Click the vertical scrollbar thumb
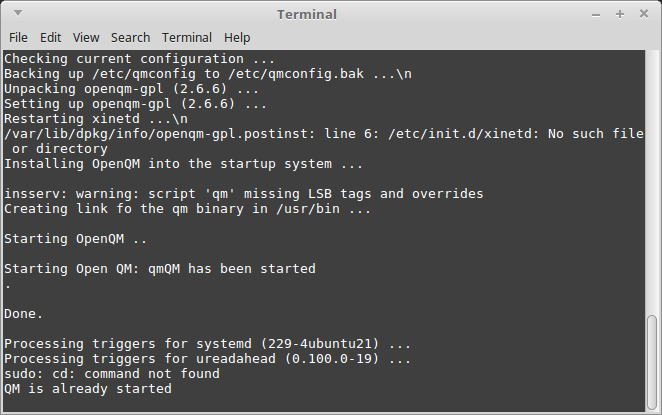Image resolution: width=662 pixels, height=415 pixels. pyautogui.click(x=652, y=362)
